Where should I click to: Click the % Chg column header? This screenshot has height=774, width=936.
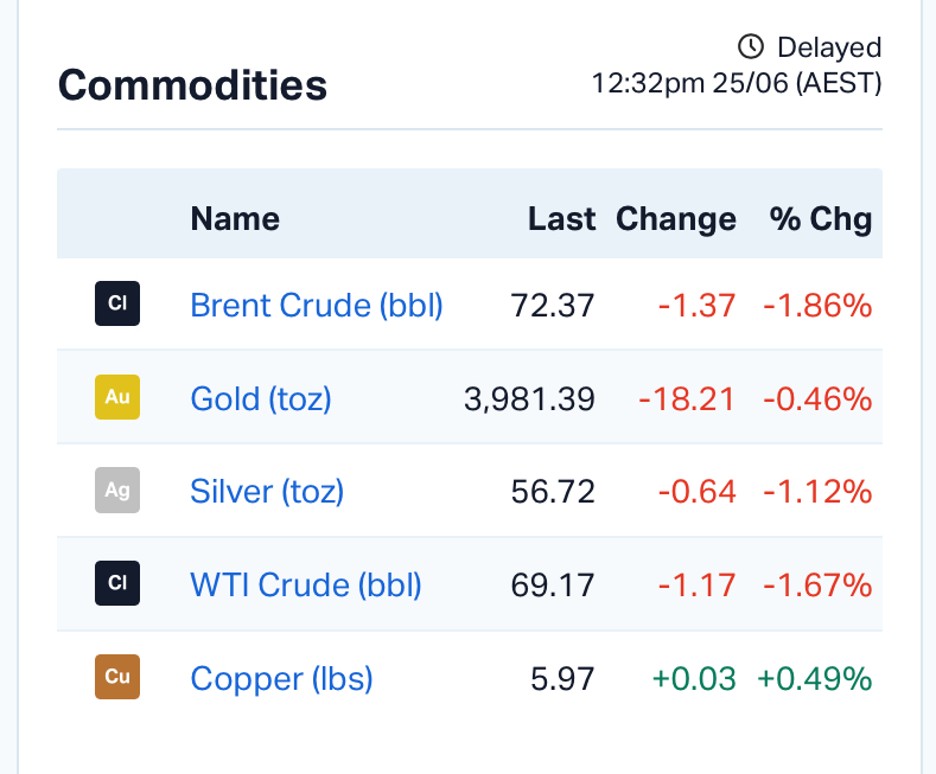click(x=821, y=219)
